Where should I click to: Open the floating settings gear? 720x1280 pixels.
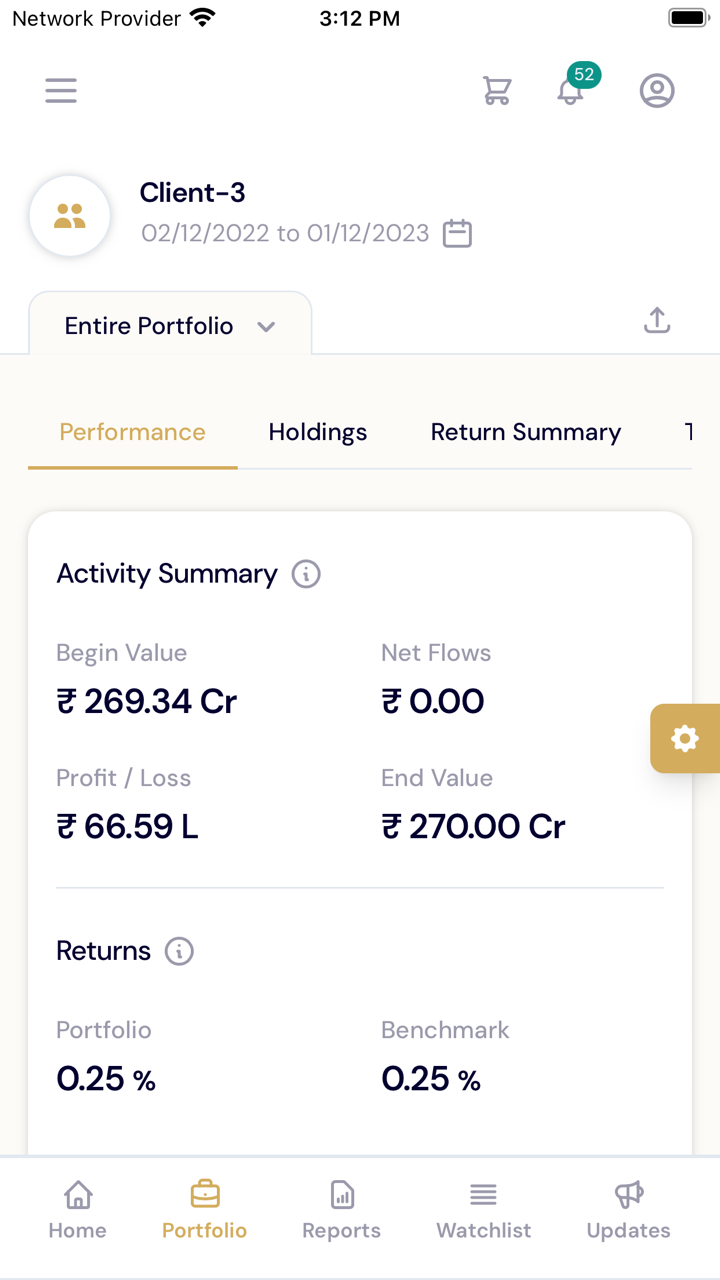[685, 739]
